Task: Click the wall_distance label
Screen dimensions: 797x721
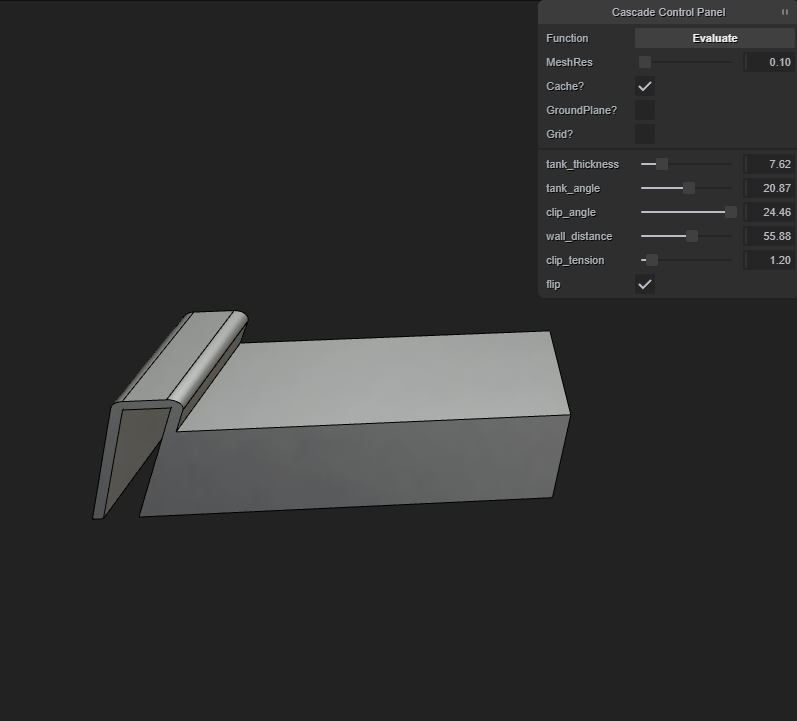Action: (x=579, y=236)
